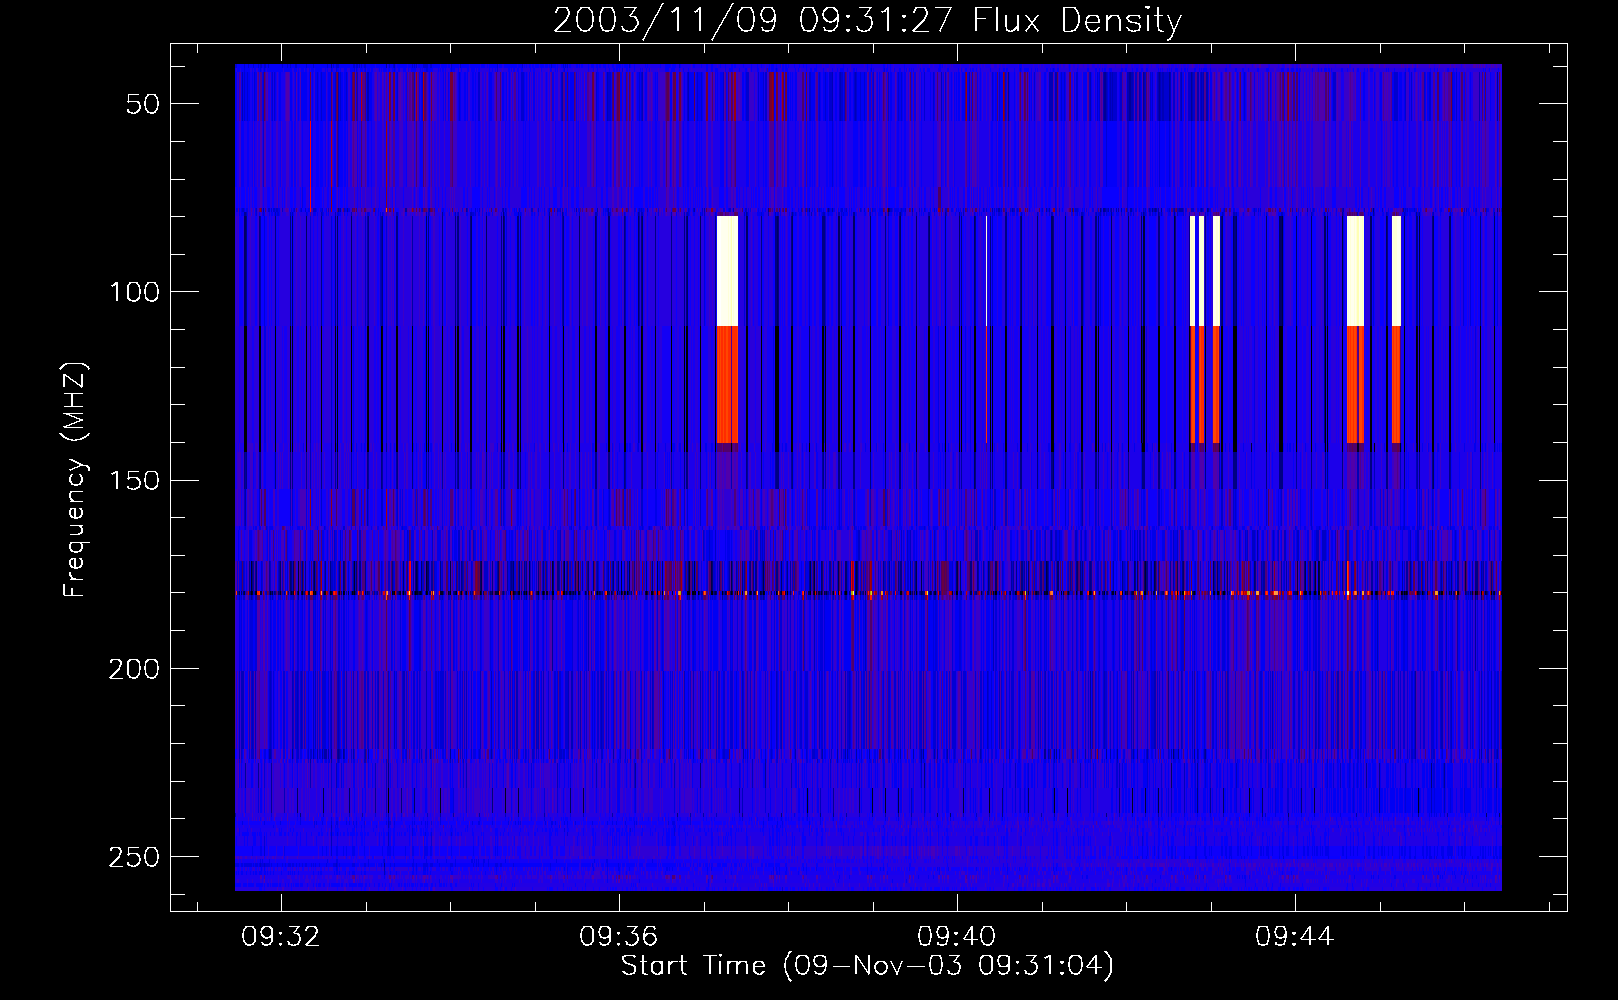The height and width of the screenshot is (1000, 1618).
Task: Click the red-orange burst segment near 09:37
Action: pos(728,385)
